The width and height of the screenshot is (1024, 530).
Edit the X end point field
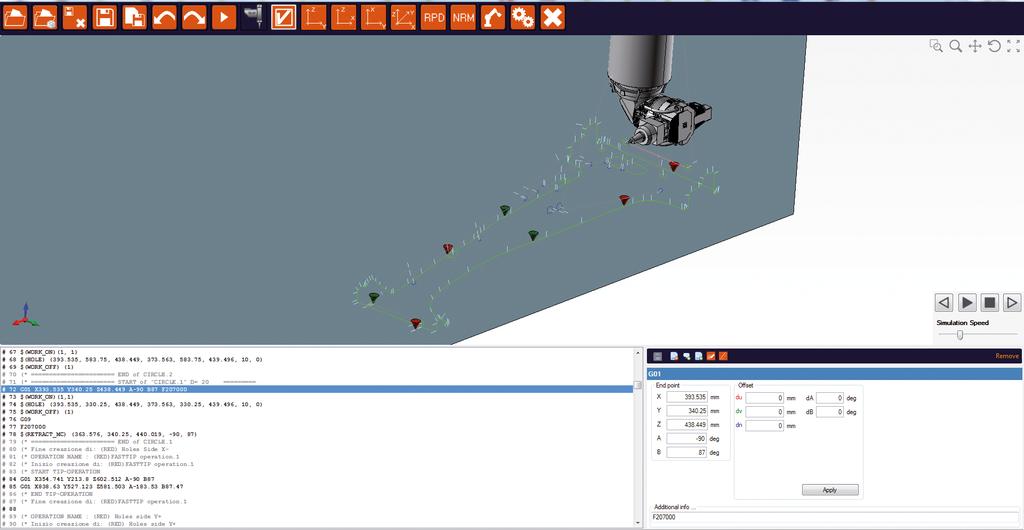click(687, 397)
